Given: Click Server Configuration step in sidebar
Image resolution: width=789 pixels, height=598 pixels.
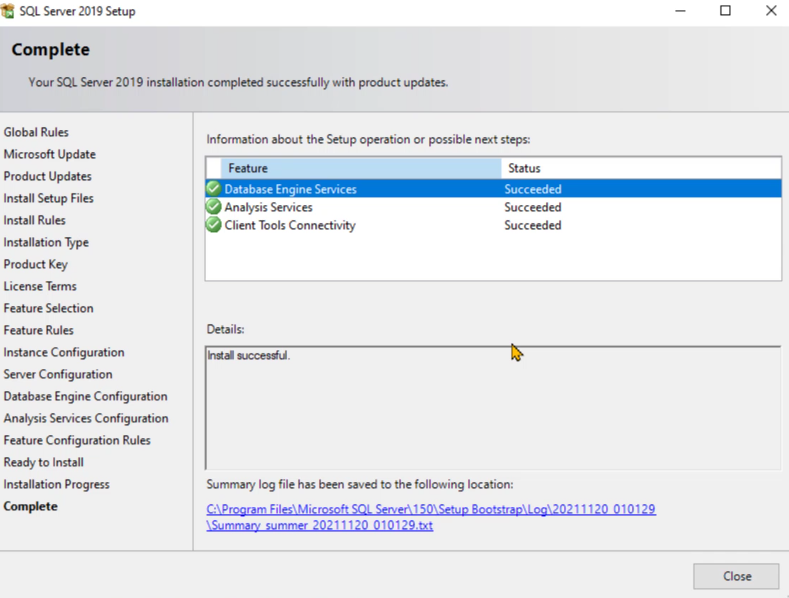Looking at the screenshot, I should coord(58,374).
